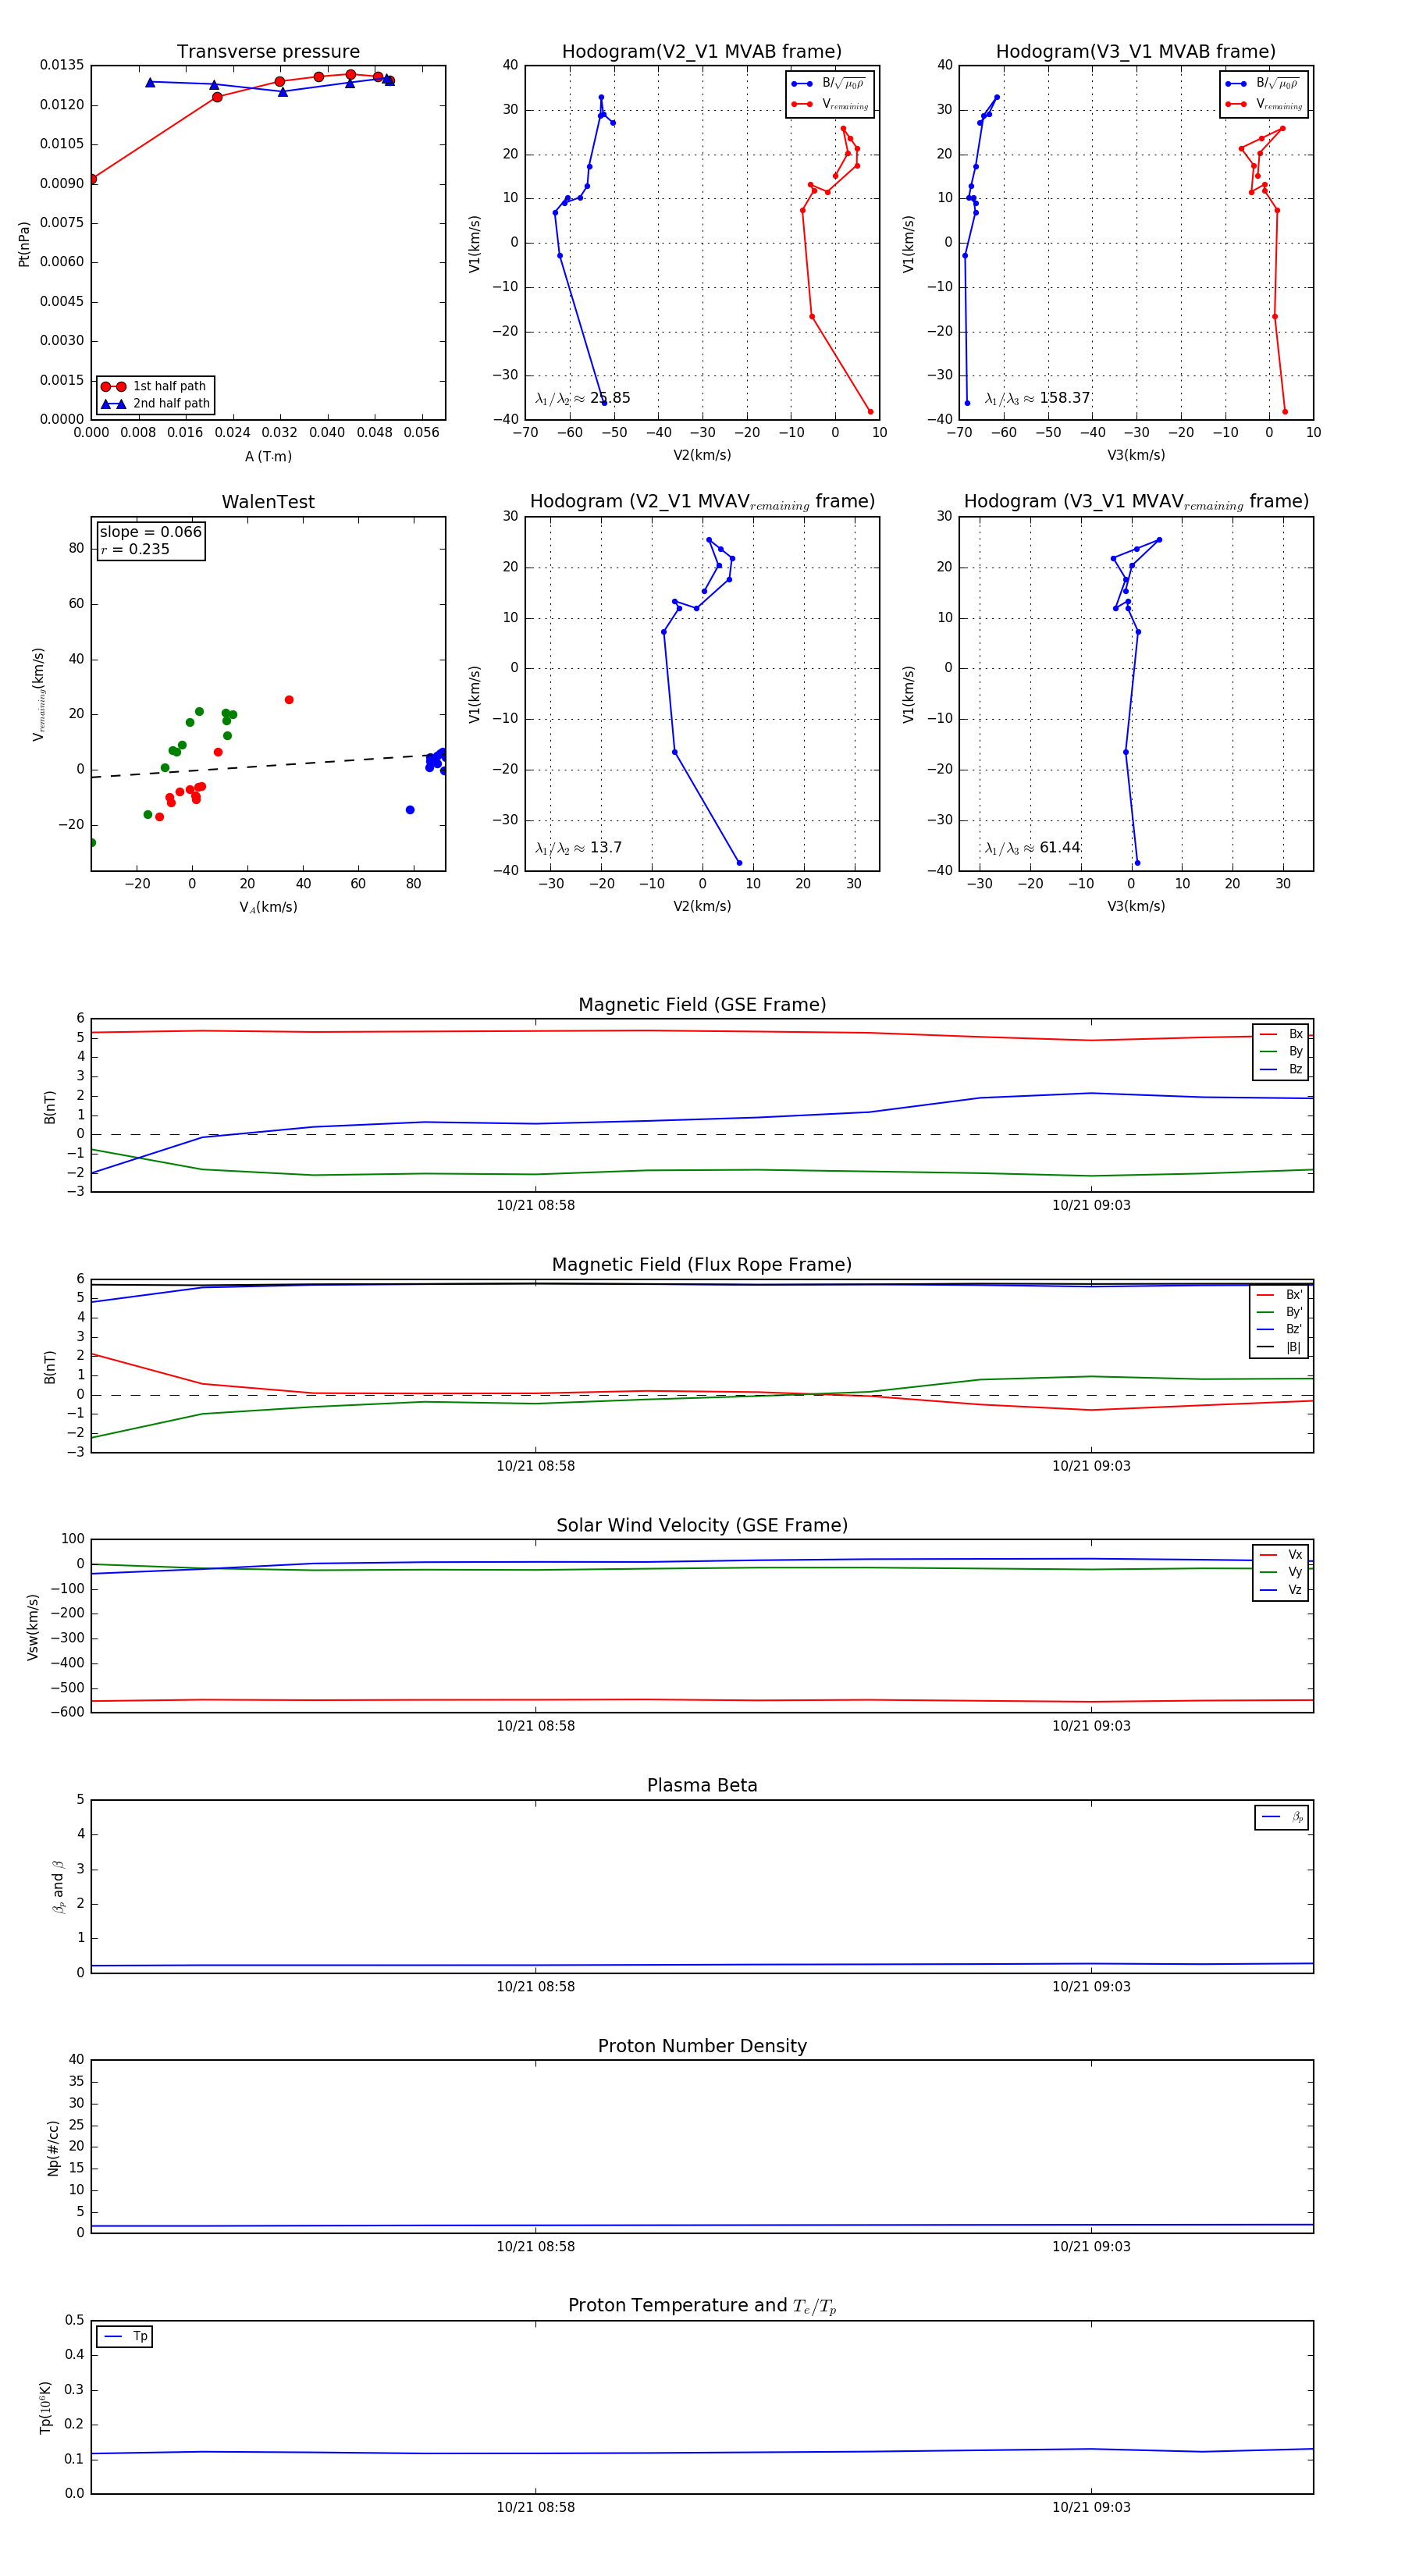This screenshot has height=2576, width=1405.
Task: Click the |B| legend entry
Action: pos(1280,1348)
